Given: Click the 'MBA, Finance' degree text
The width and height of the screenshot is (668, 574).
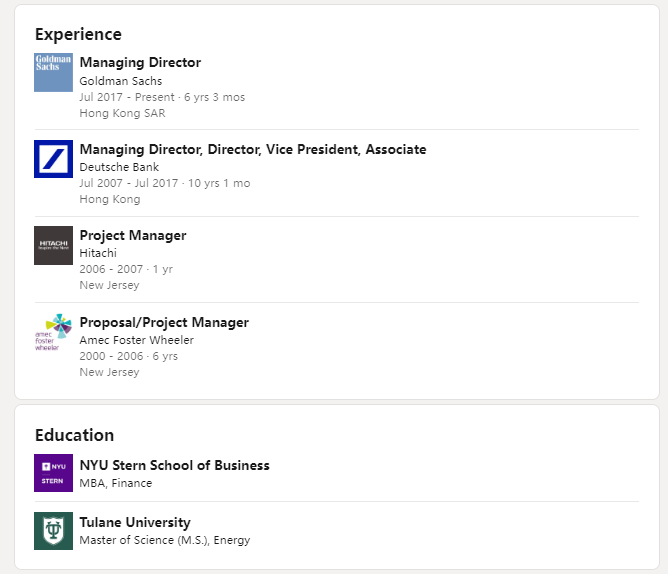Looking at the screenshot, I should click(x=116, y=483).
